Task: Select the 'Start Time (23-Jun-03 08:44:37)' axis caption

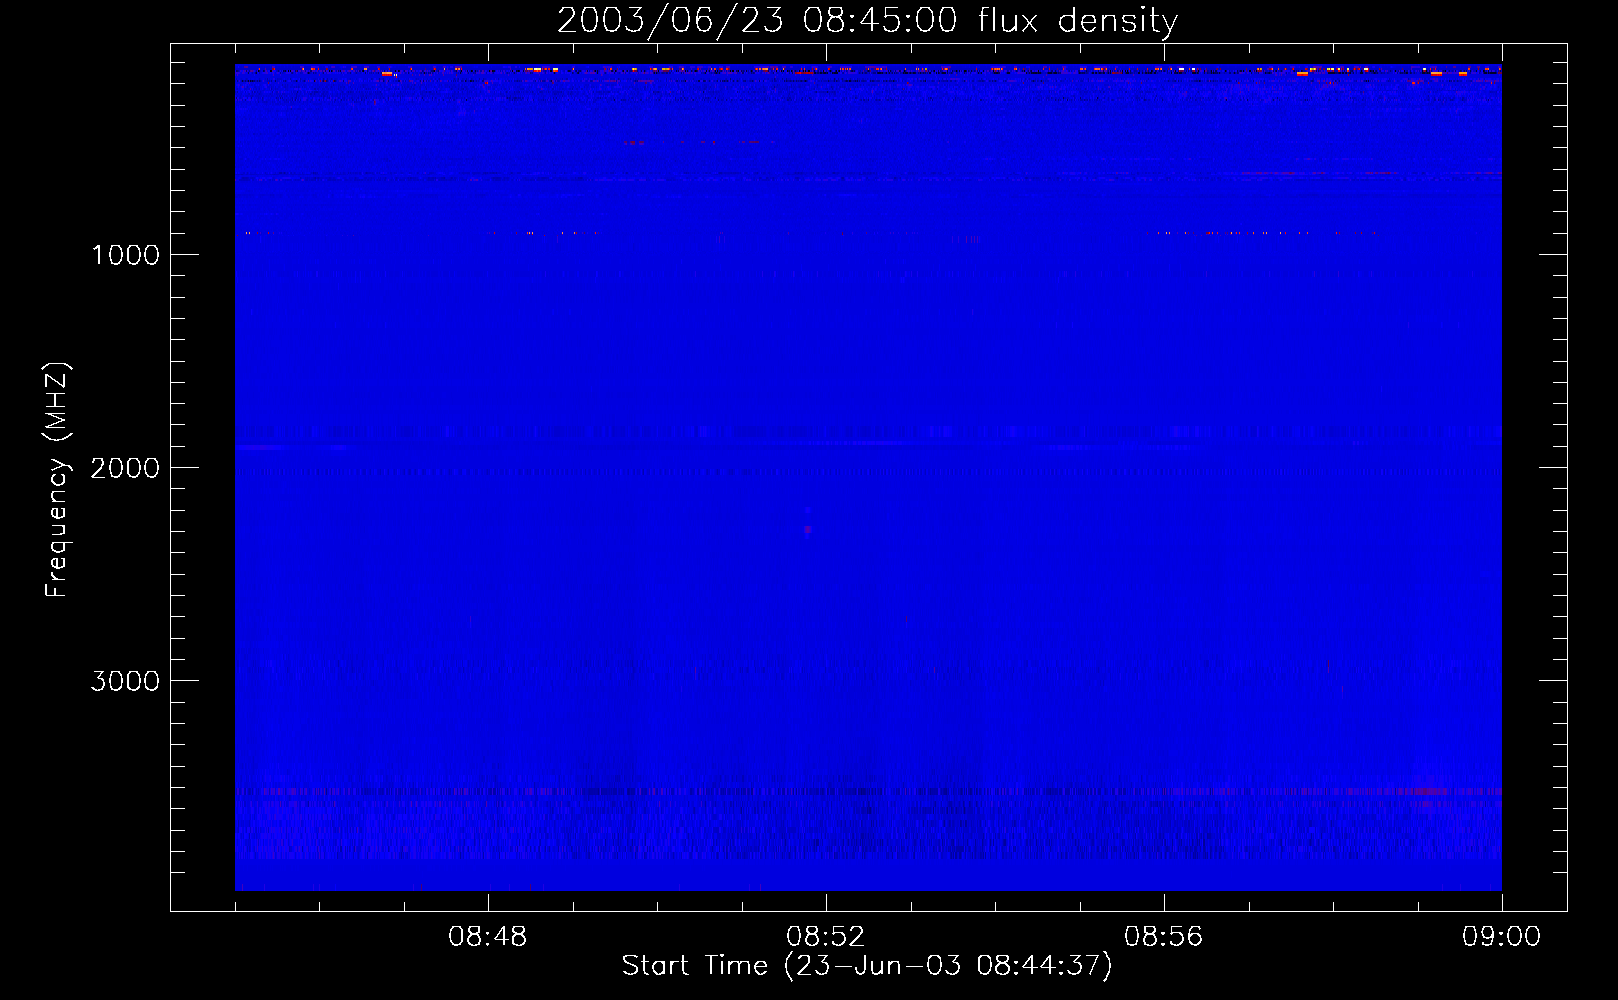Action: tap(867, 966)
